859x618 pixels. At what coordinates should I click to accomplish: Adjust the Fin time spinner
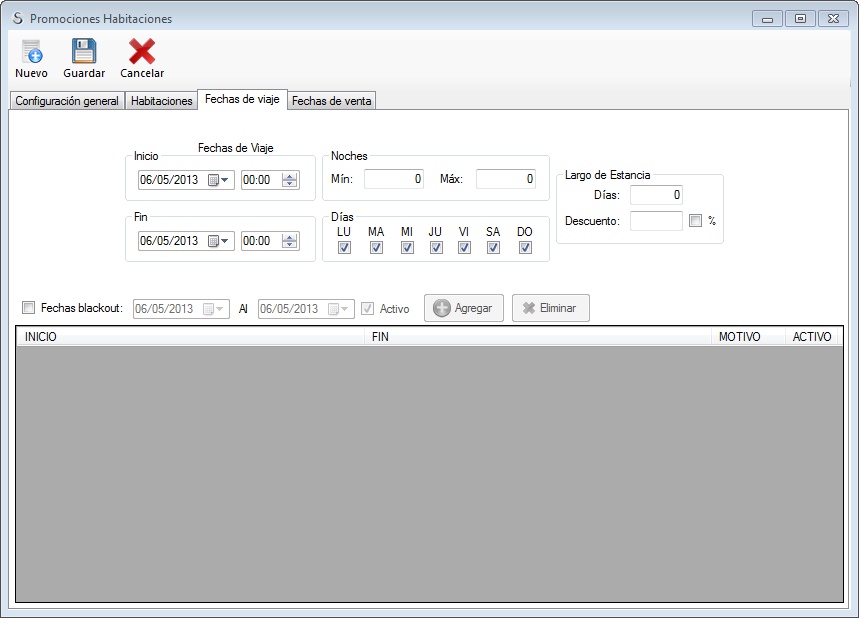290,241
